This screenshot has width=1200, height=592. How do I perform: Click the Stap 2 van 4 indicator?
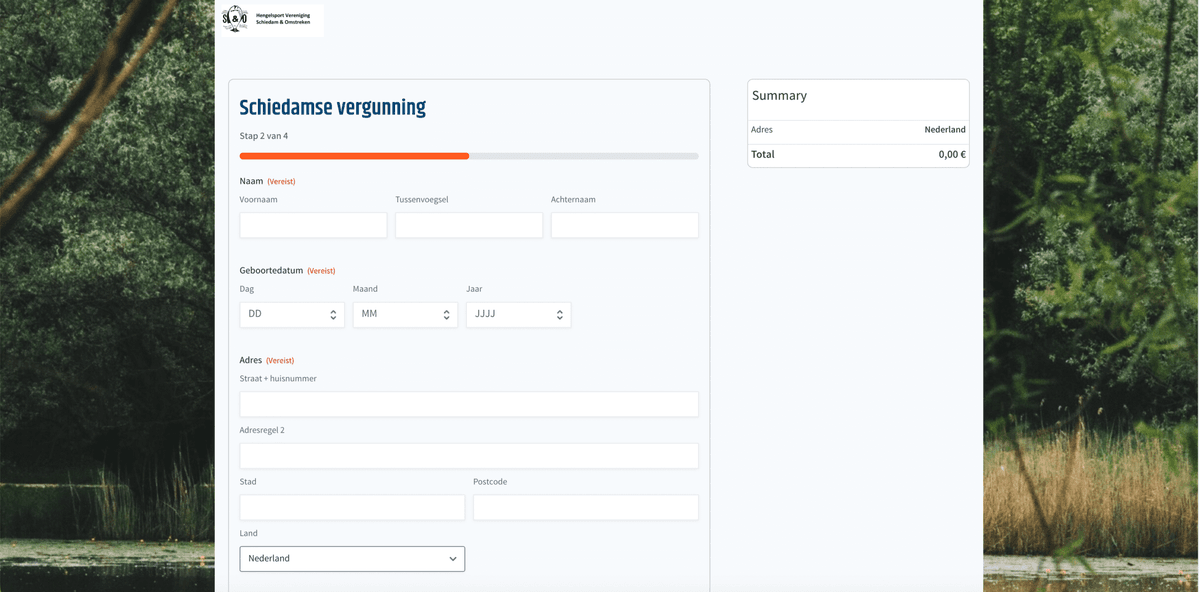[264, 136]
